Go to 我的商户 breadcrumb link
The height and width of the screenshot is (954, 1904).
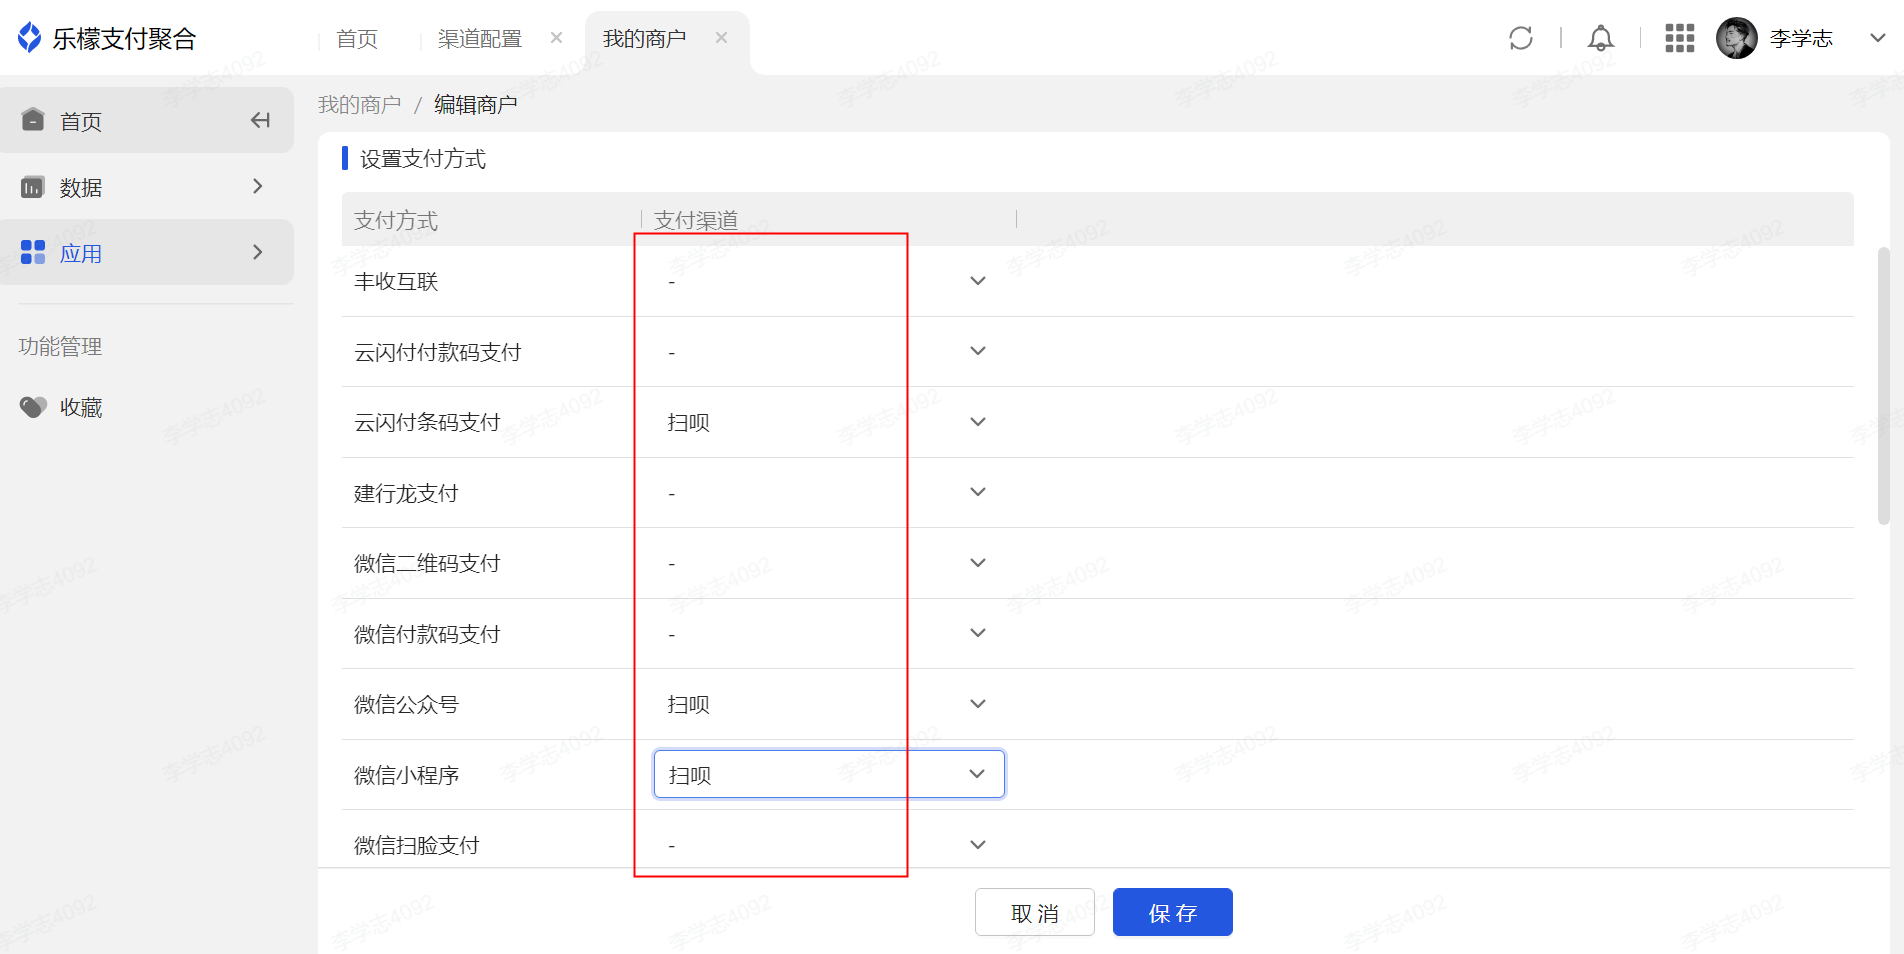tap(360, 104)
